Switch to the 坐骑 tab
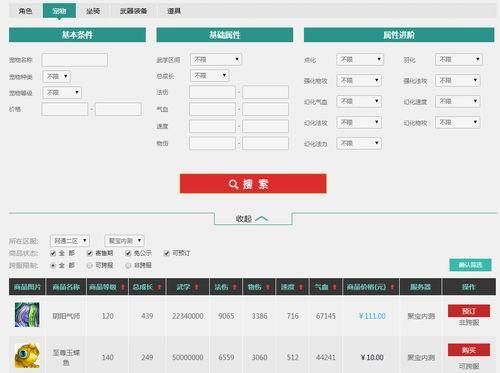500x373 pixels. [x=93, y=11]
